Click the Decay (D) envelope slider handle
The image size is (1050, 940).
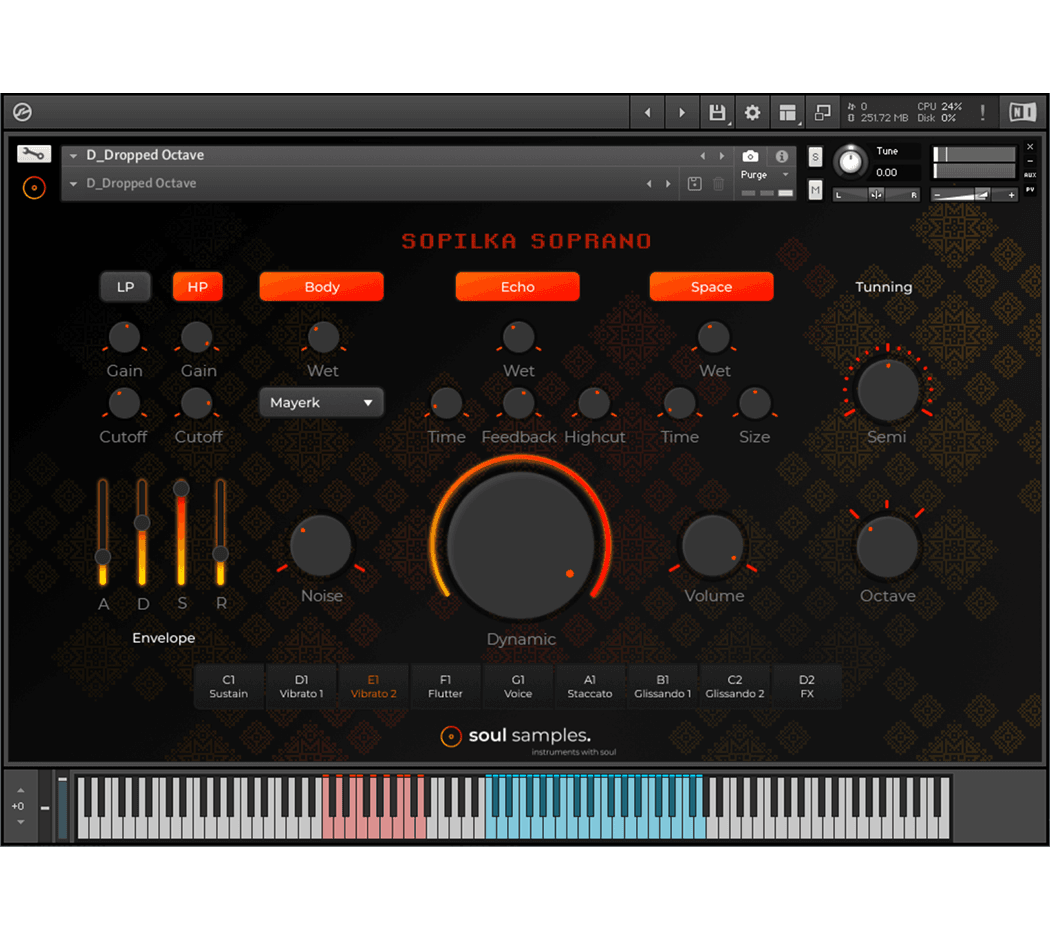click(142, 523)
